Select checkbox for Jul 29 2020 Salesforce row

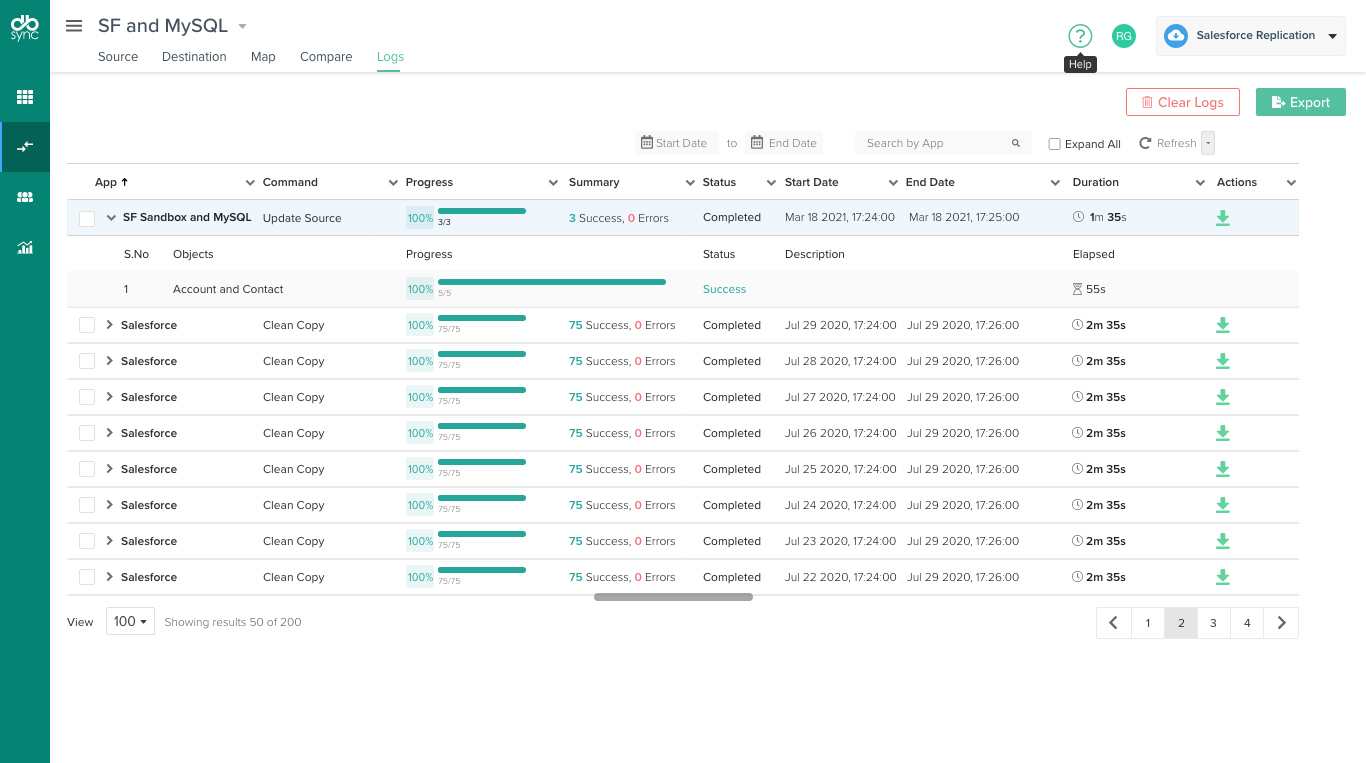87,325
